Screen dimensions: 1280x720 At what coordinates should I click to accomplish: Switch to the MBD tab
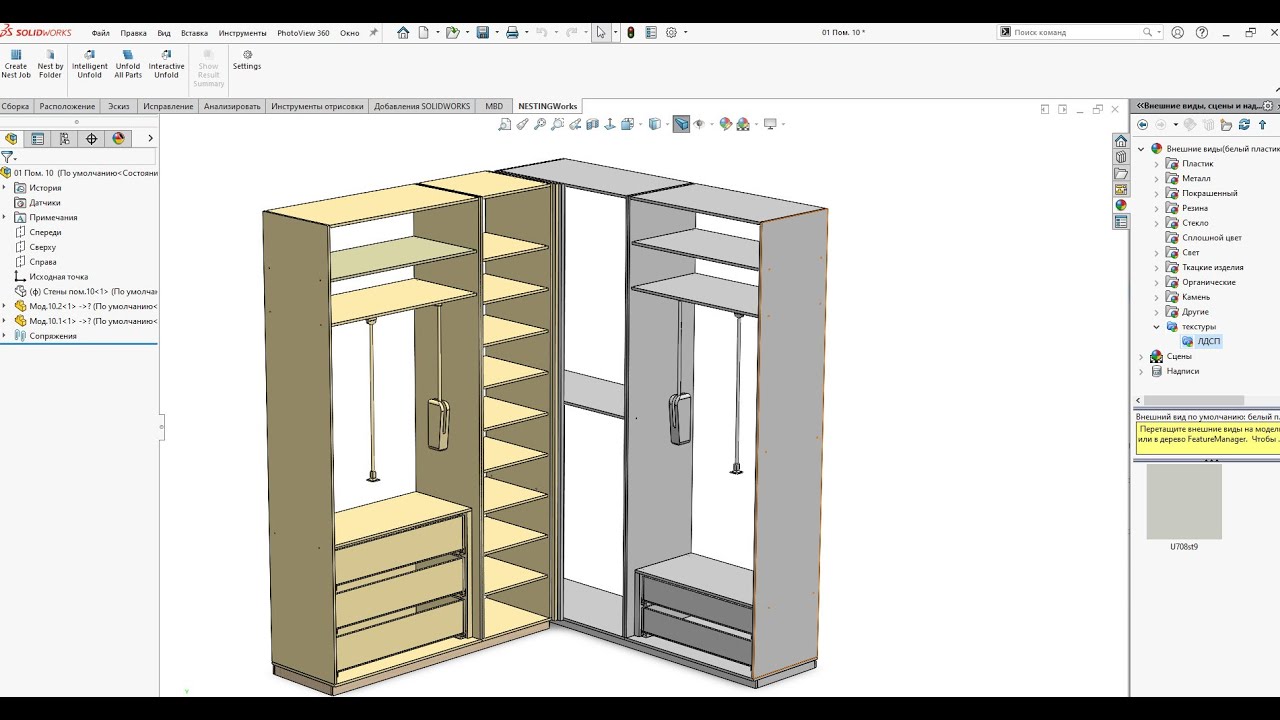[x=494, y=106]
